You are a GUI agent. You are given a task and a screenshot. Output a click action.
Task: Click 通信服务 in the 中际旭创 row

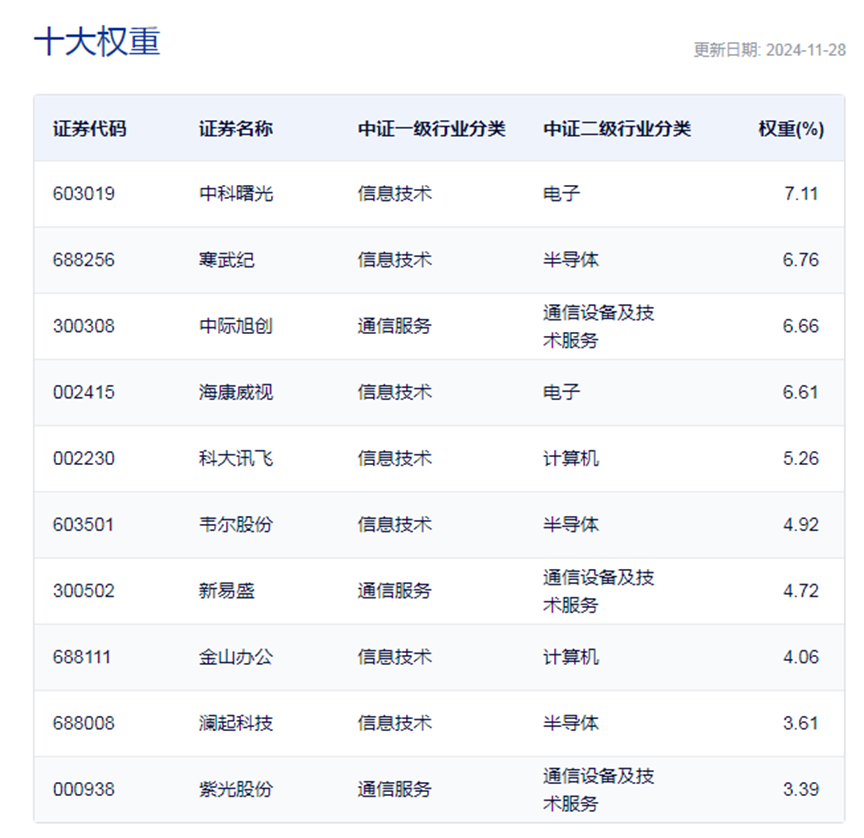[x=395, y=326]
